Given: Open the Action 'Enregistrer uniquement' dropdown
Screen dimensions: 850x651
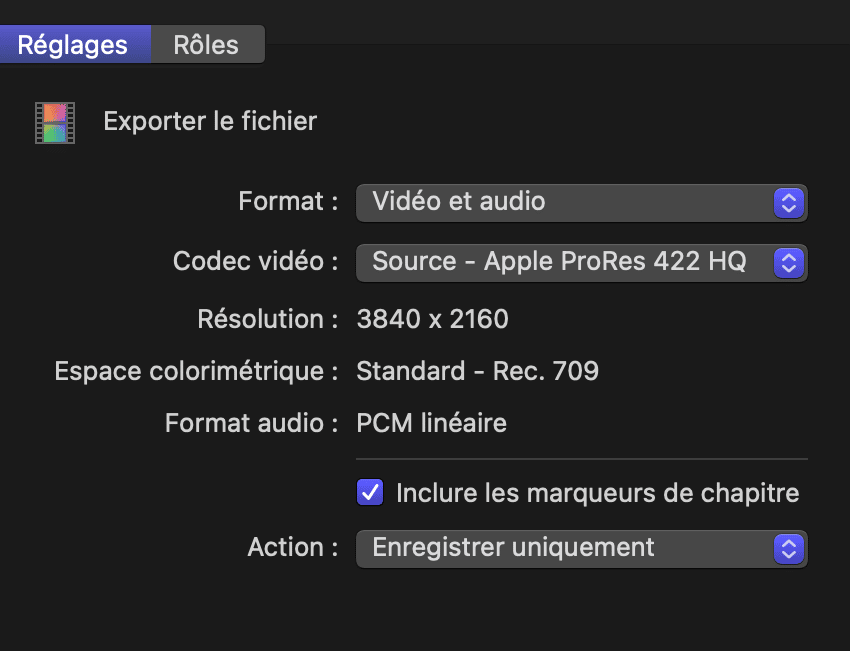Looking at the screenshot, I should [582, 549].
